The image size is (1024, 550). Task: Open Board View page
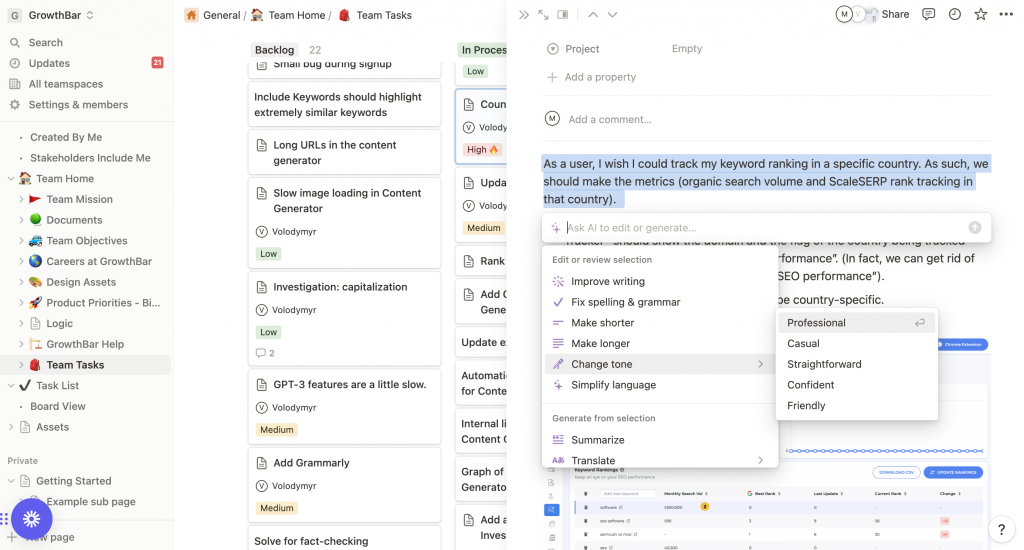57,406
